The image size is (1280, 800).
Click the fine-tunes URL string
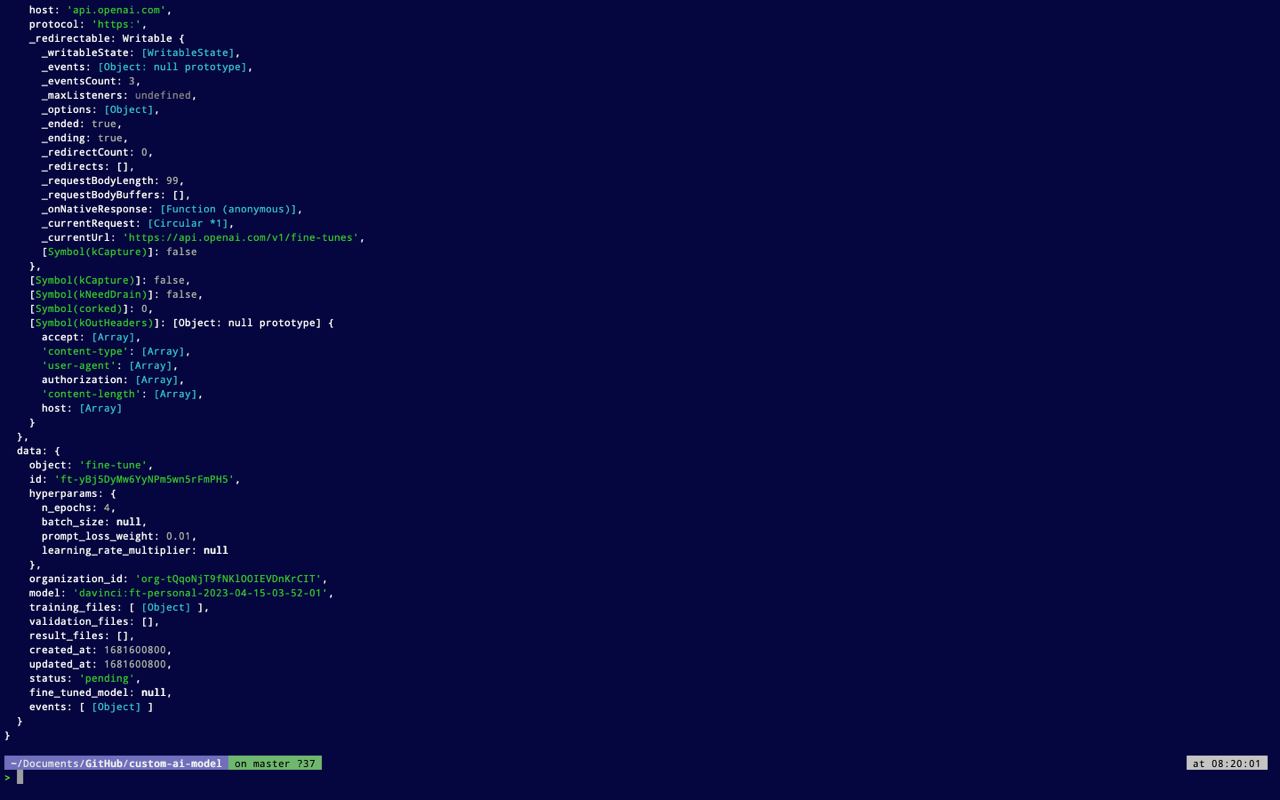coord(240,237)
